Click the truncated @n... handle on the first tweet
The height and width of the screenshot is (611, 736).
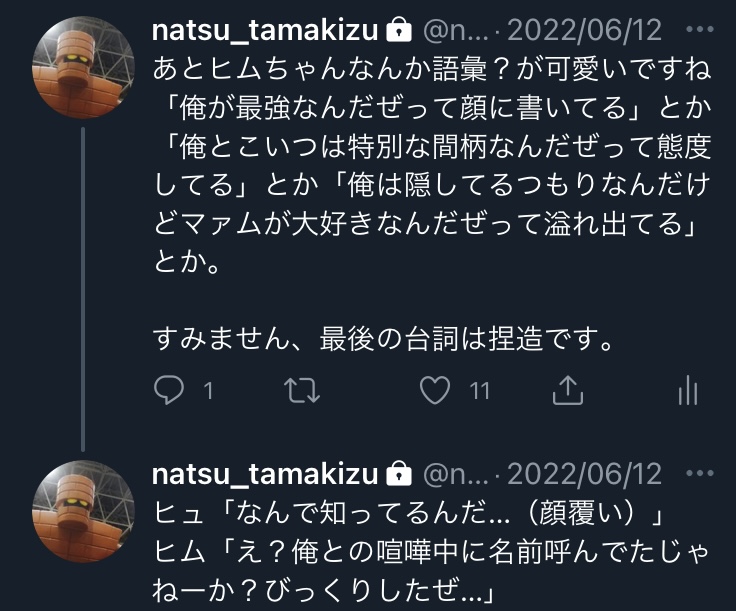click(455, 31)
